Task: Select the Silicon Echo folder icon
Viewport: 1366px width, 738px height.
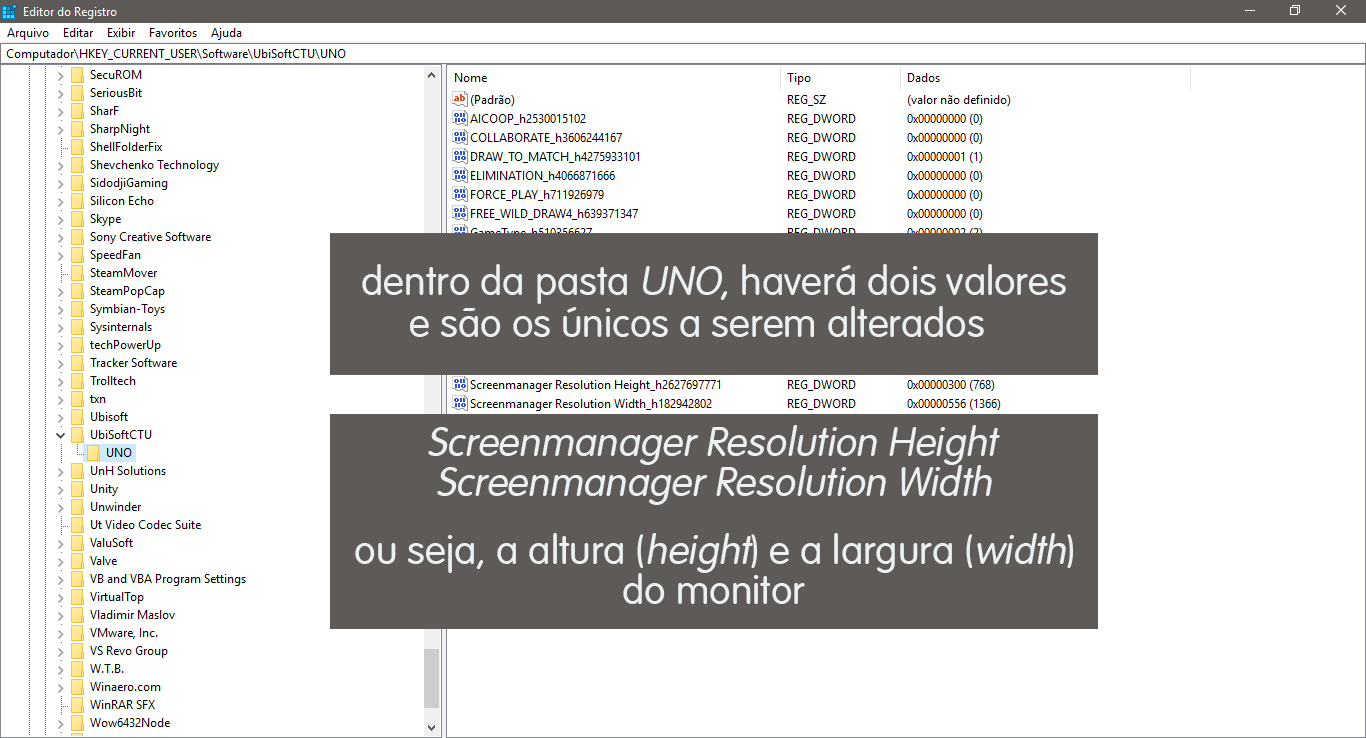Action: [x=77, y=201]
